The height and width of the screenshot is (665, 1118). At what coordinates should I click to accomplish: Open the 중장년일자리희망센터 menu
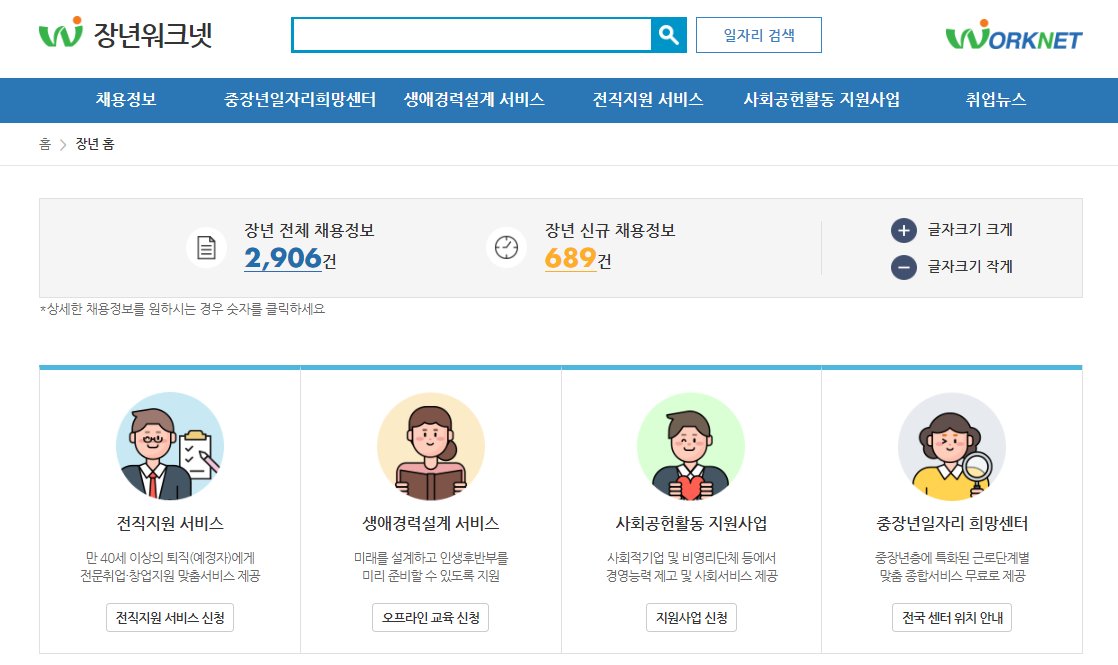[x=299, y=100]
